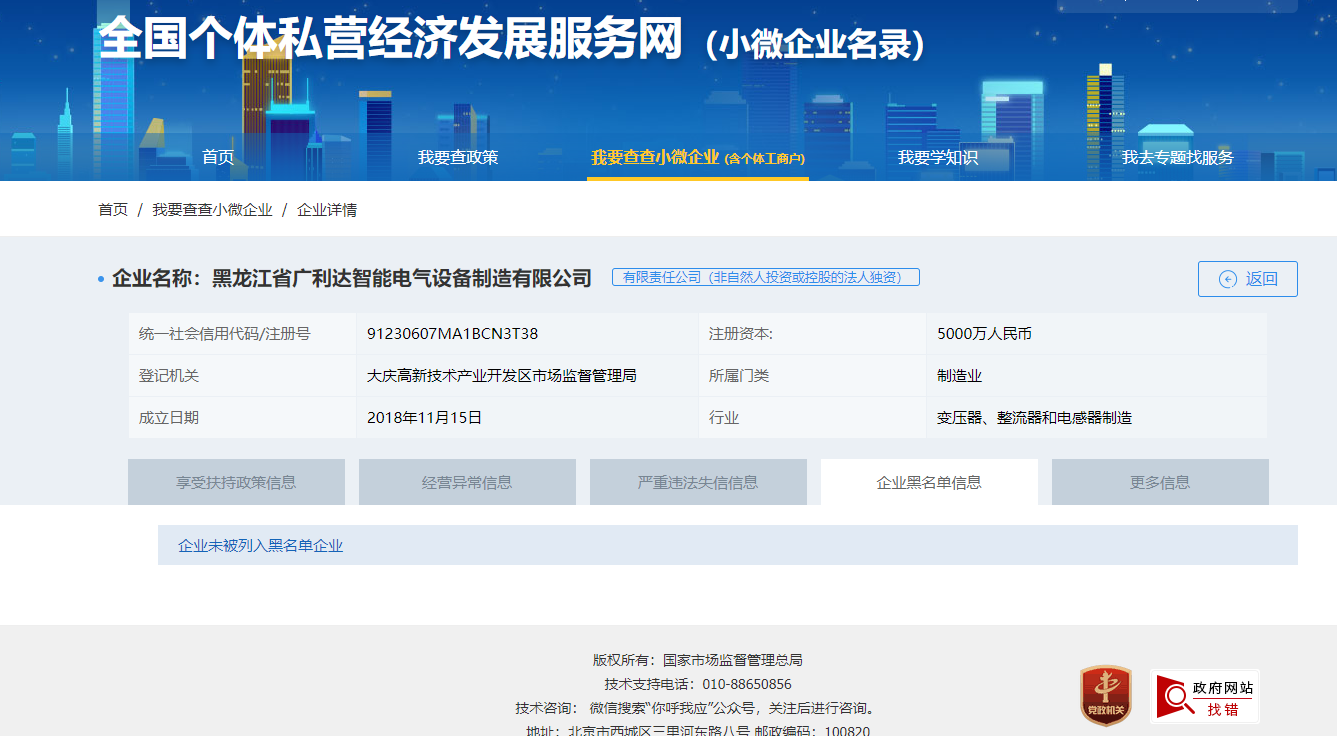Screen dimensions: 1337x736
Task: Switch to 享受扶持政策信息 tab
Action: pos(236,482)
